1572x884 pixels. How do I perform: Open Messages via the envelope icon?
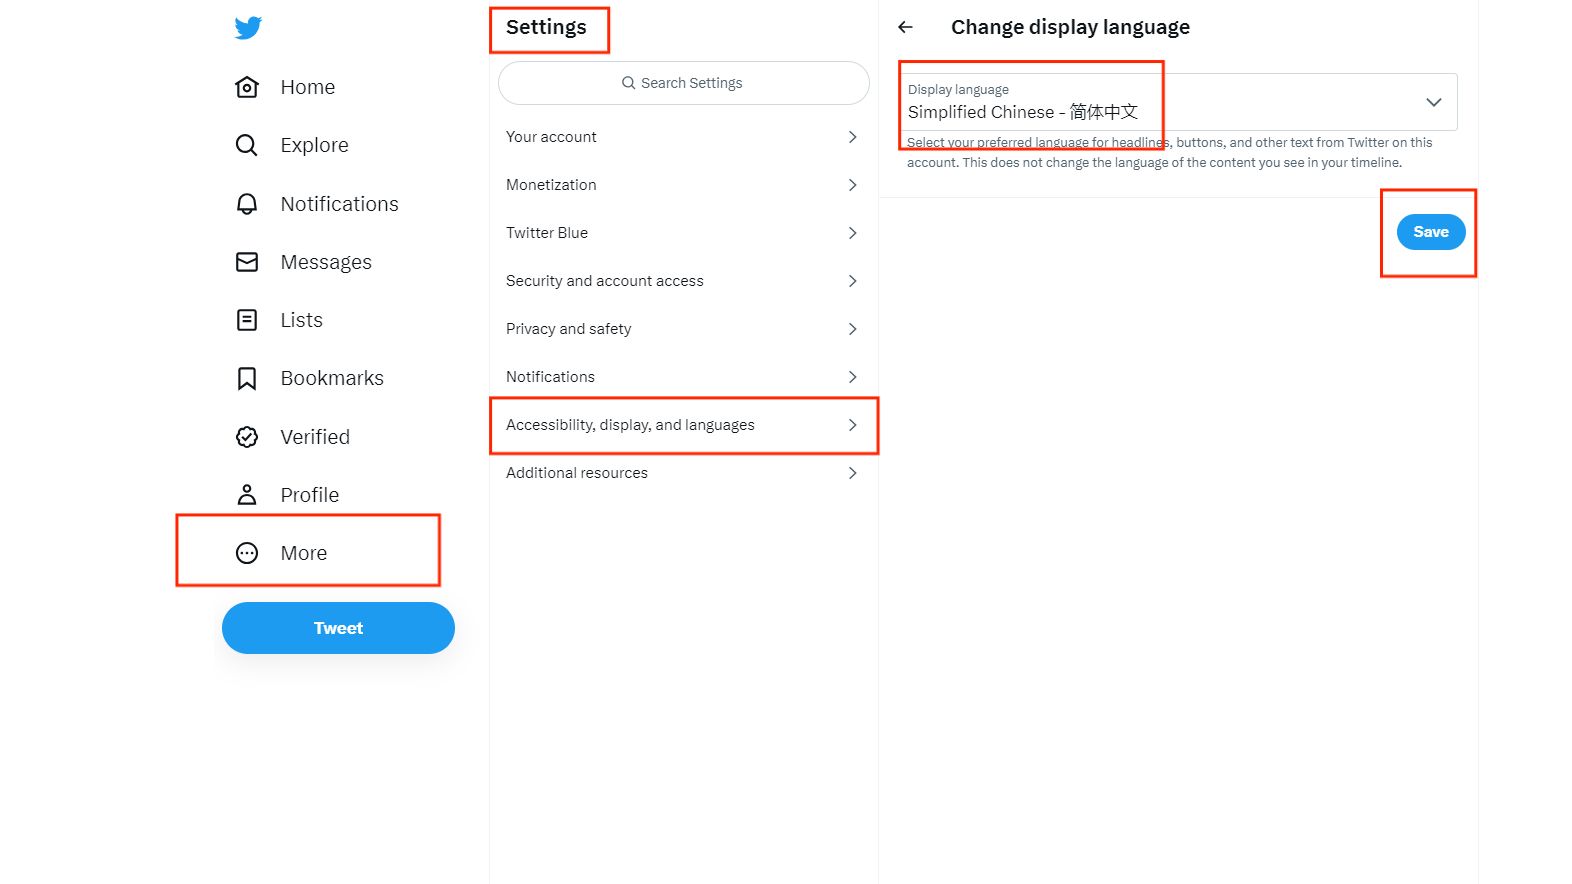tap(247, 262)
